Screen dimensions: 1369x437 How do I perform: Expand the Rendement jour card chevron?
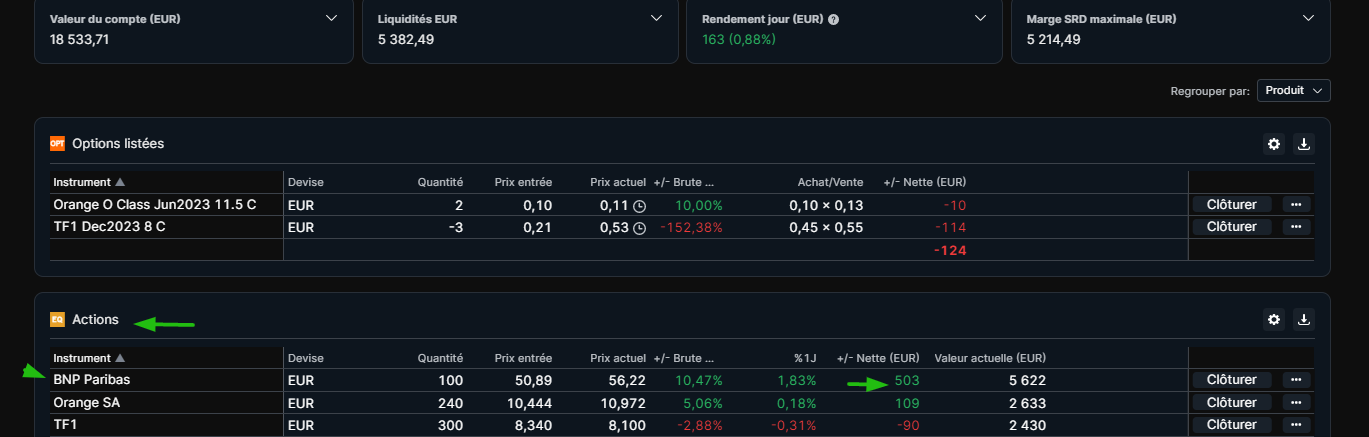coord(982,18)
